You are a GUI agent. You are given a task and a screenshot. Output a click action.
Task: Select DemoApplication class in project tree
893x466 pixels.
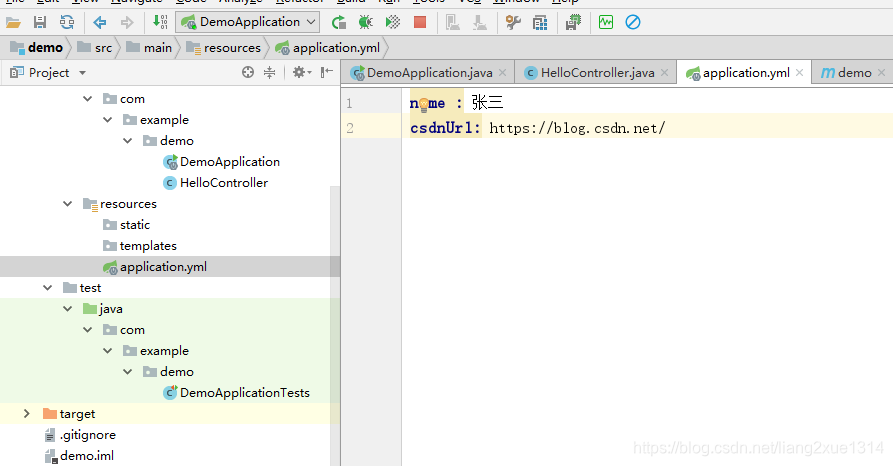(222, 162)
